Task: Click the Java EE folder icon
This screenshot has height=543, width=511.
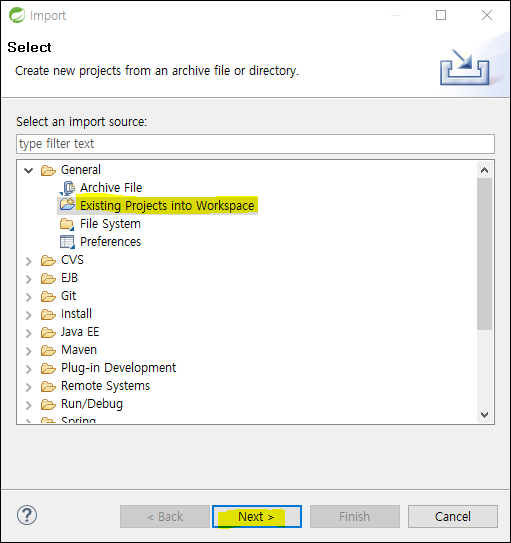Action: 48,332
